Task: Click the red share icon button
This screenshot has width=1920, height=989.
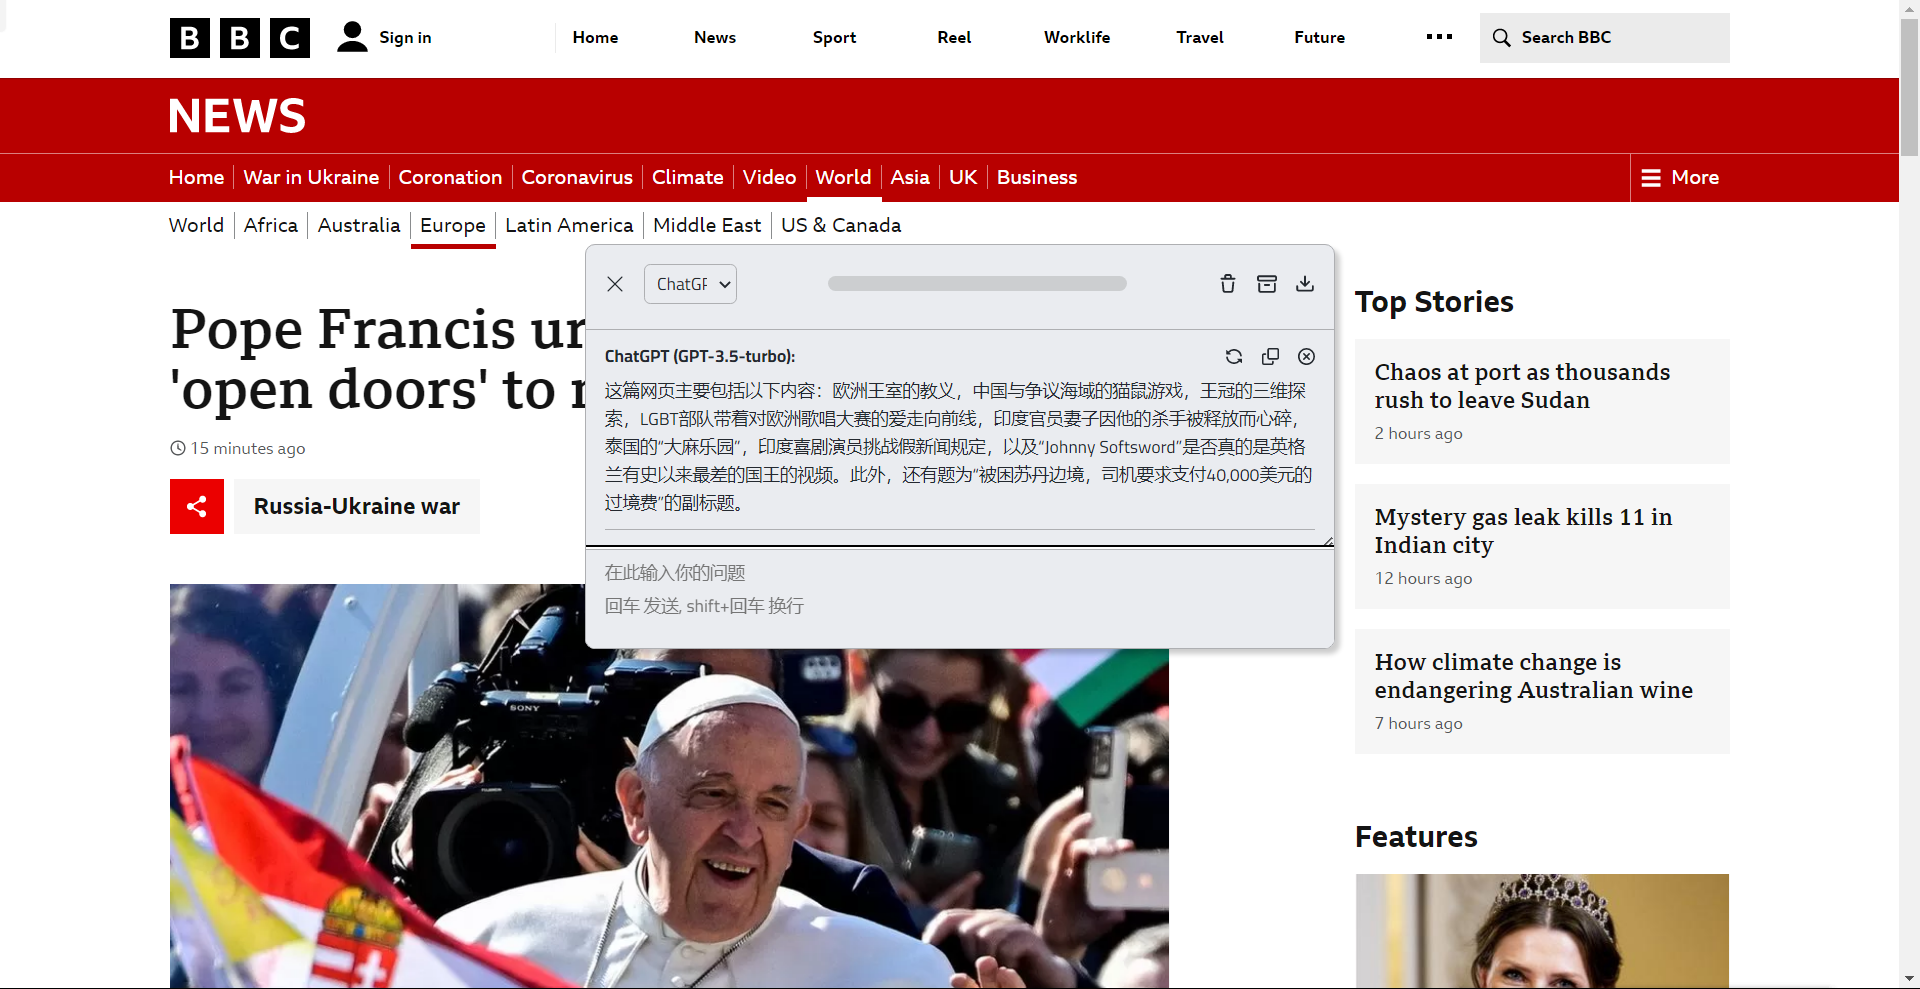Action: click(x=197, y=506)
